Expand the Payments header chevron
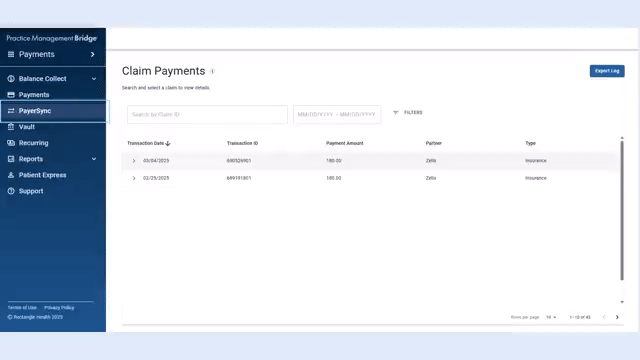Screen dimensions: 640x360 [x=93, y=54]
